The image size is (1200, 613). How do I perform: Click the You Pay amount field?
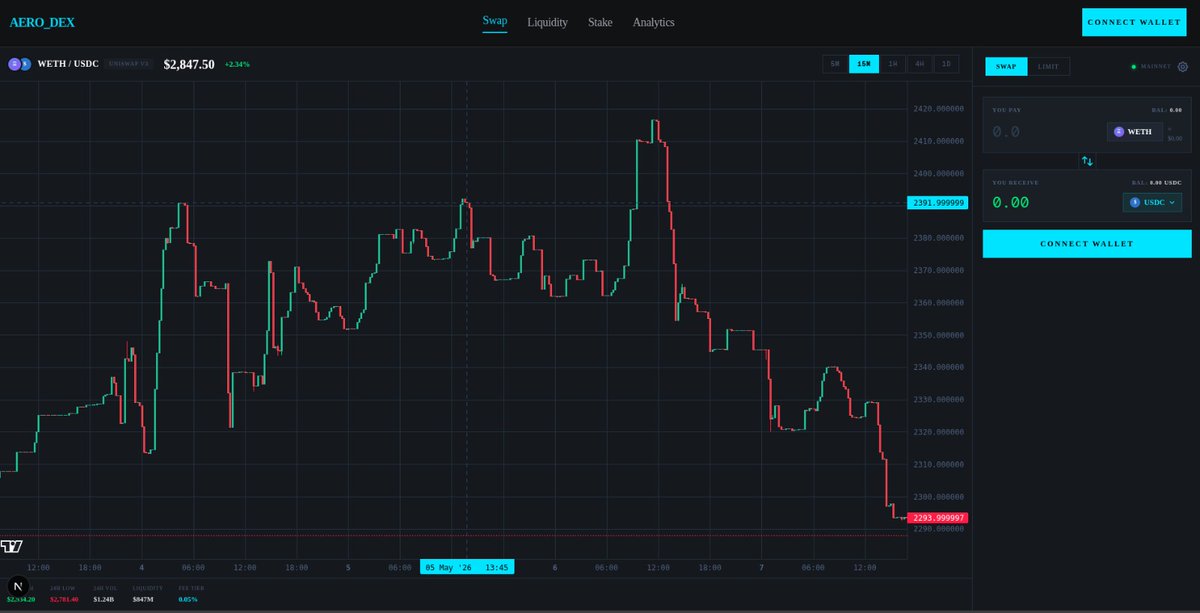[1045, 132]
